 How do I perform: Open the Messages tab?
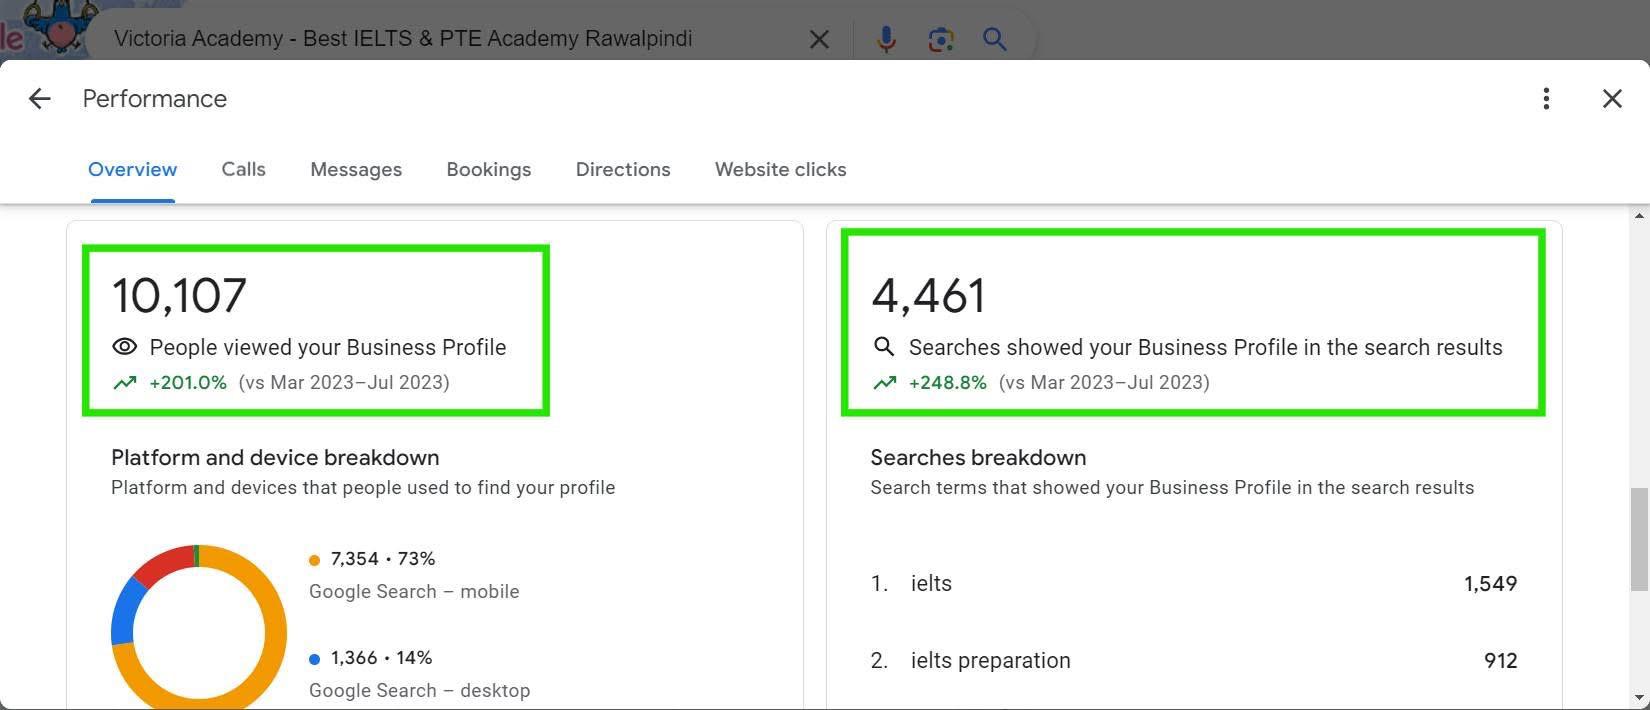356,169
